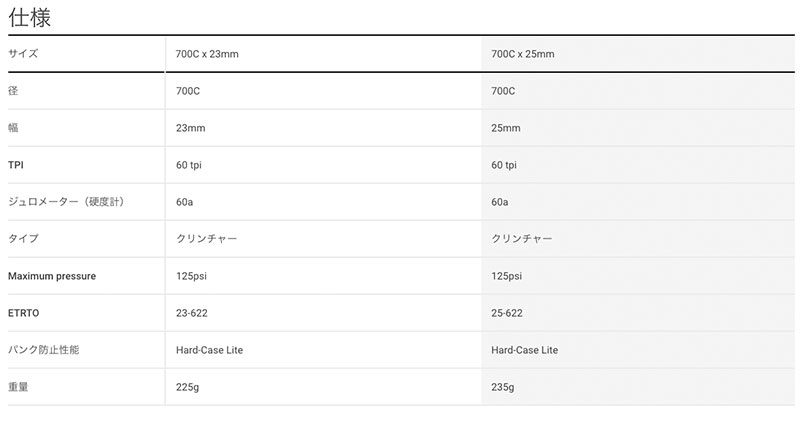800x432 pixels.
Task: Click 125psi in the 23mm column
Action: tap(191, 276)
